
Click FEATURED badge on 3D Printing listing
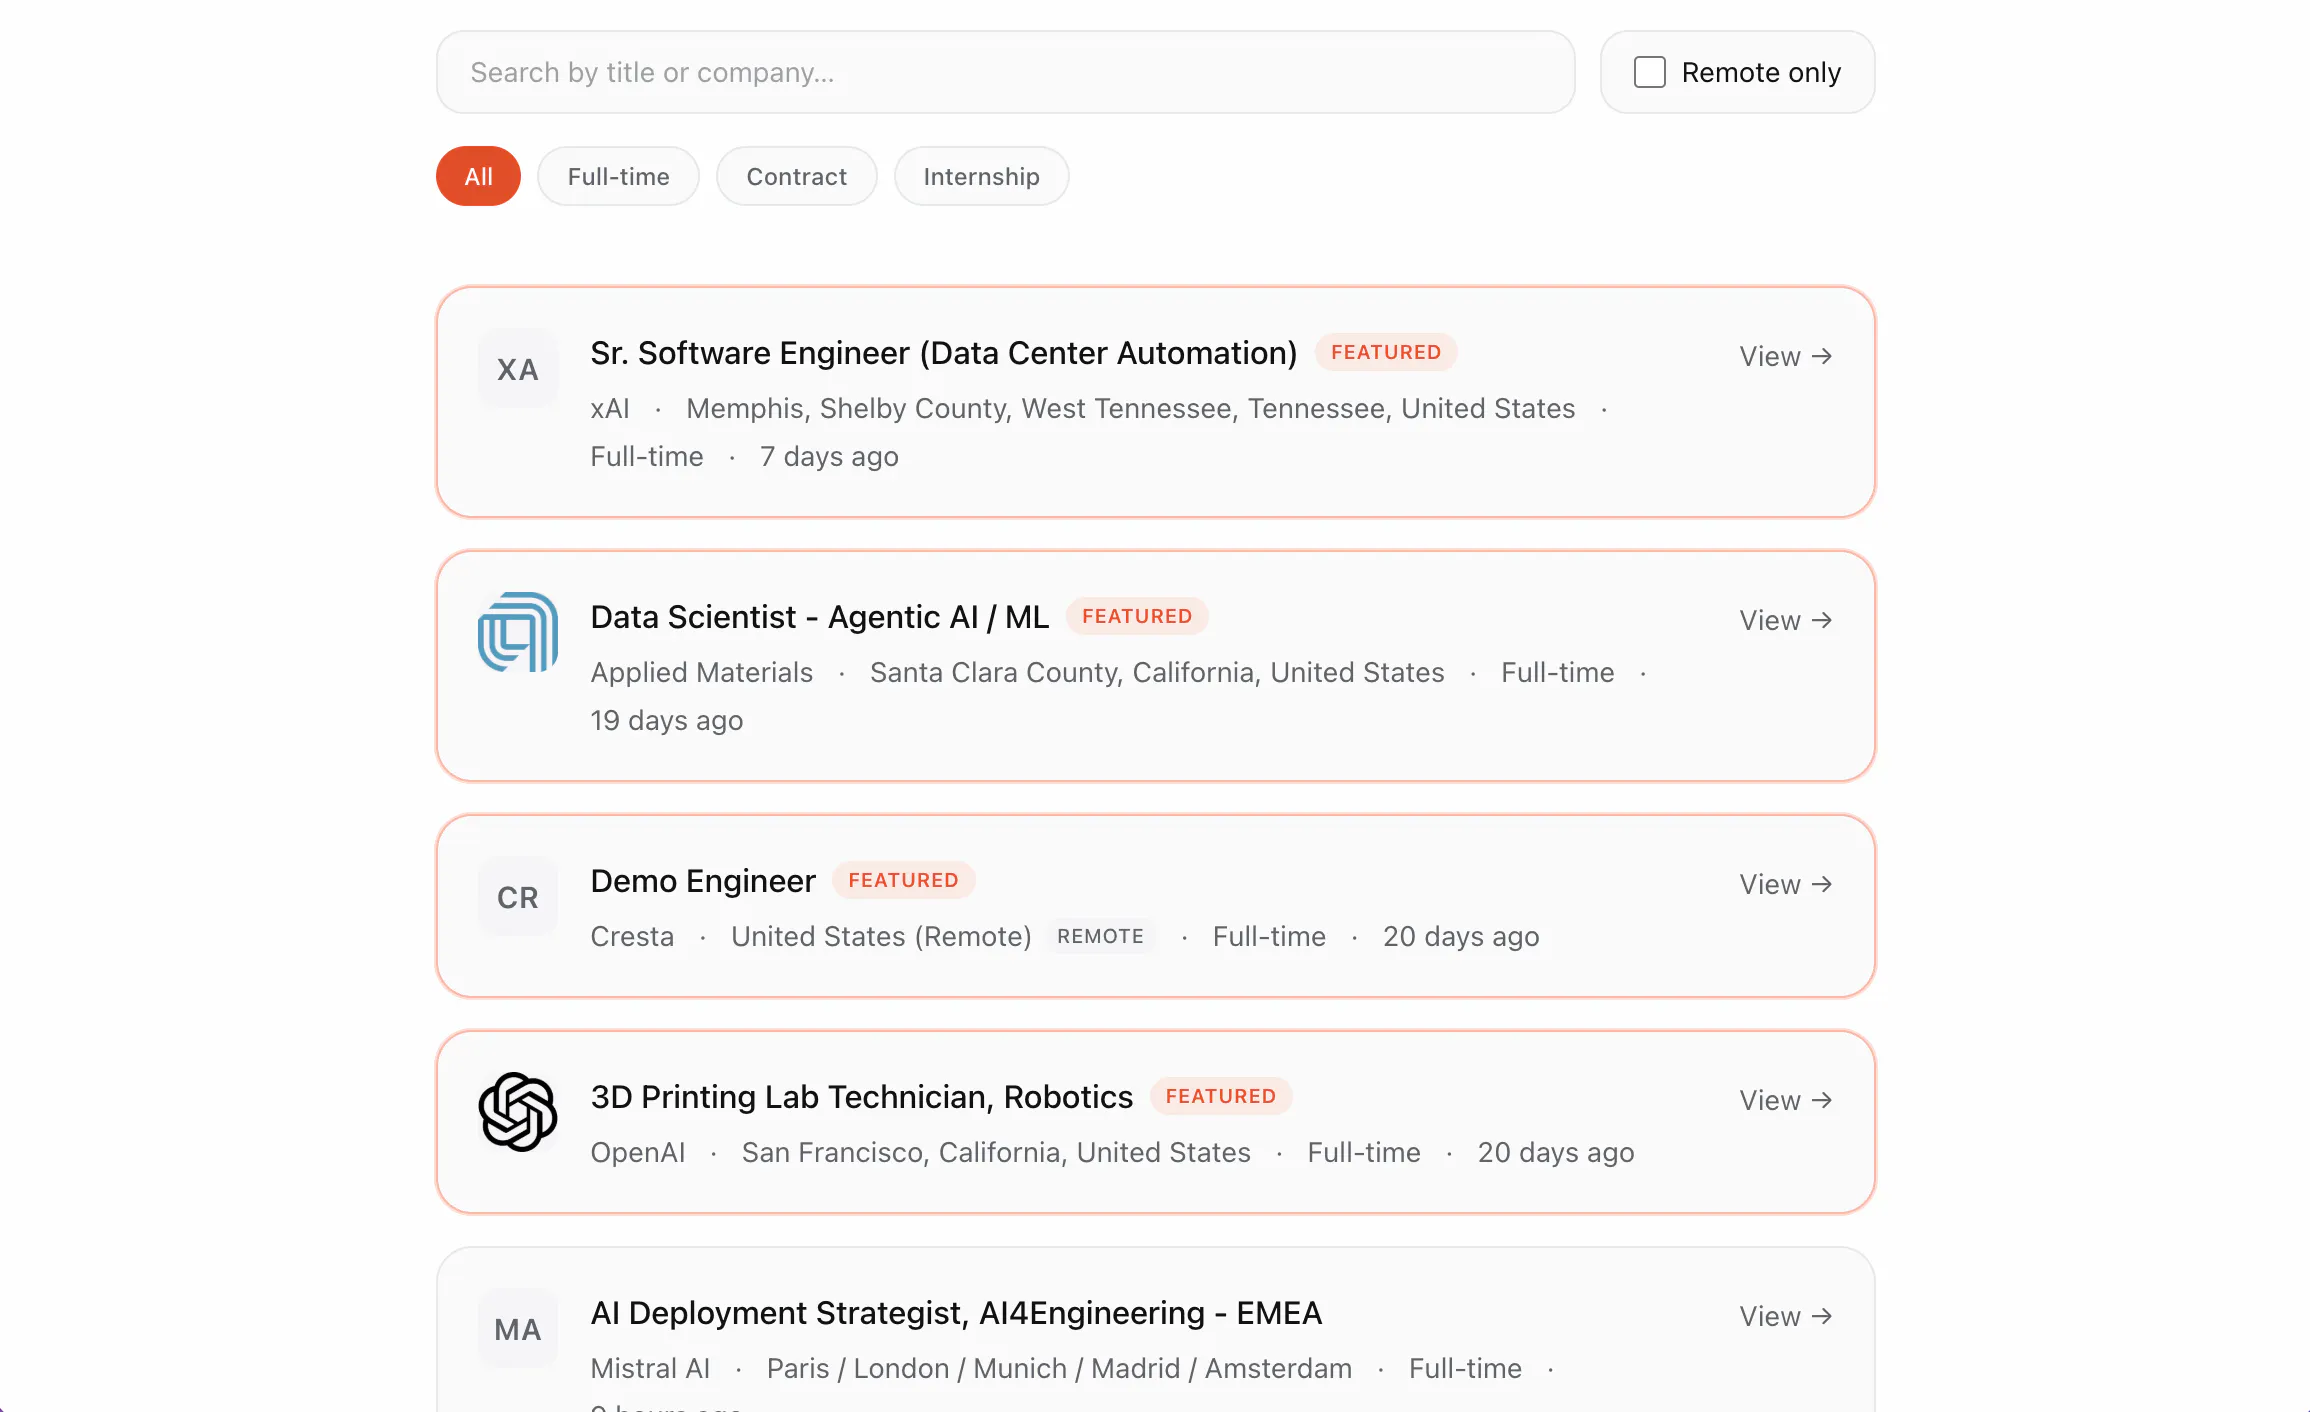coord(1221,1096)
